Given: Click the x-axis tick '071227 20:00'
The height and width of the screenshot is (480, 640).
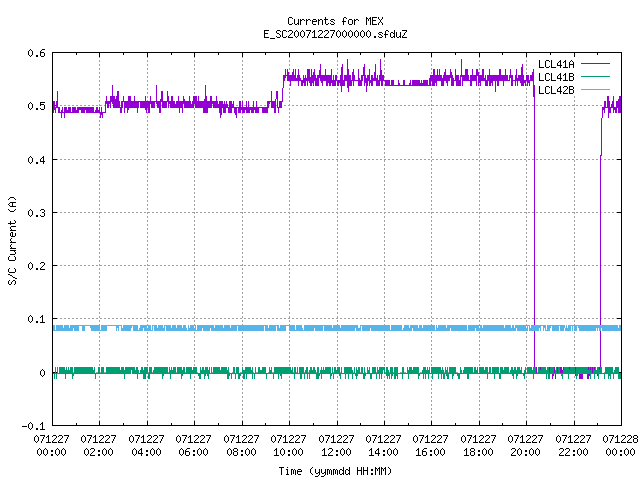Looking at the screenshot, I should coord(525,446).
